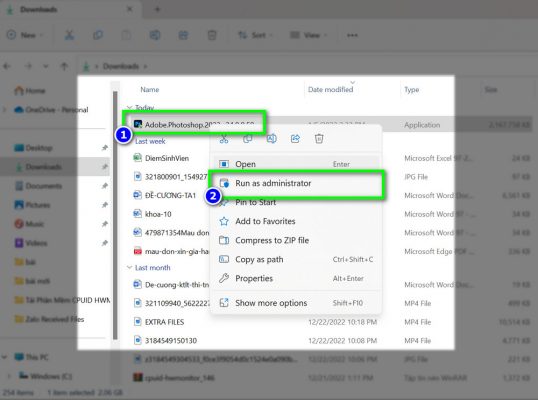Add a new tab with plus button
The width and height of the screenshot is (538, 400).
(x=157, y=9)
